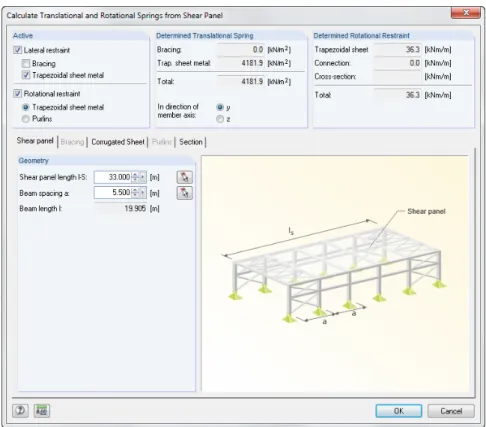This screenshot has width=486, height=427.
Task: Click Determined Translational Spring heading
Action: pos(205,36)
